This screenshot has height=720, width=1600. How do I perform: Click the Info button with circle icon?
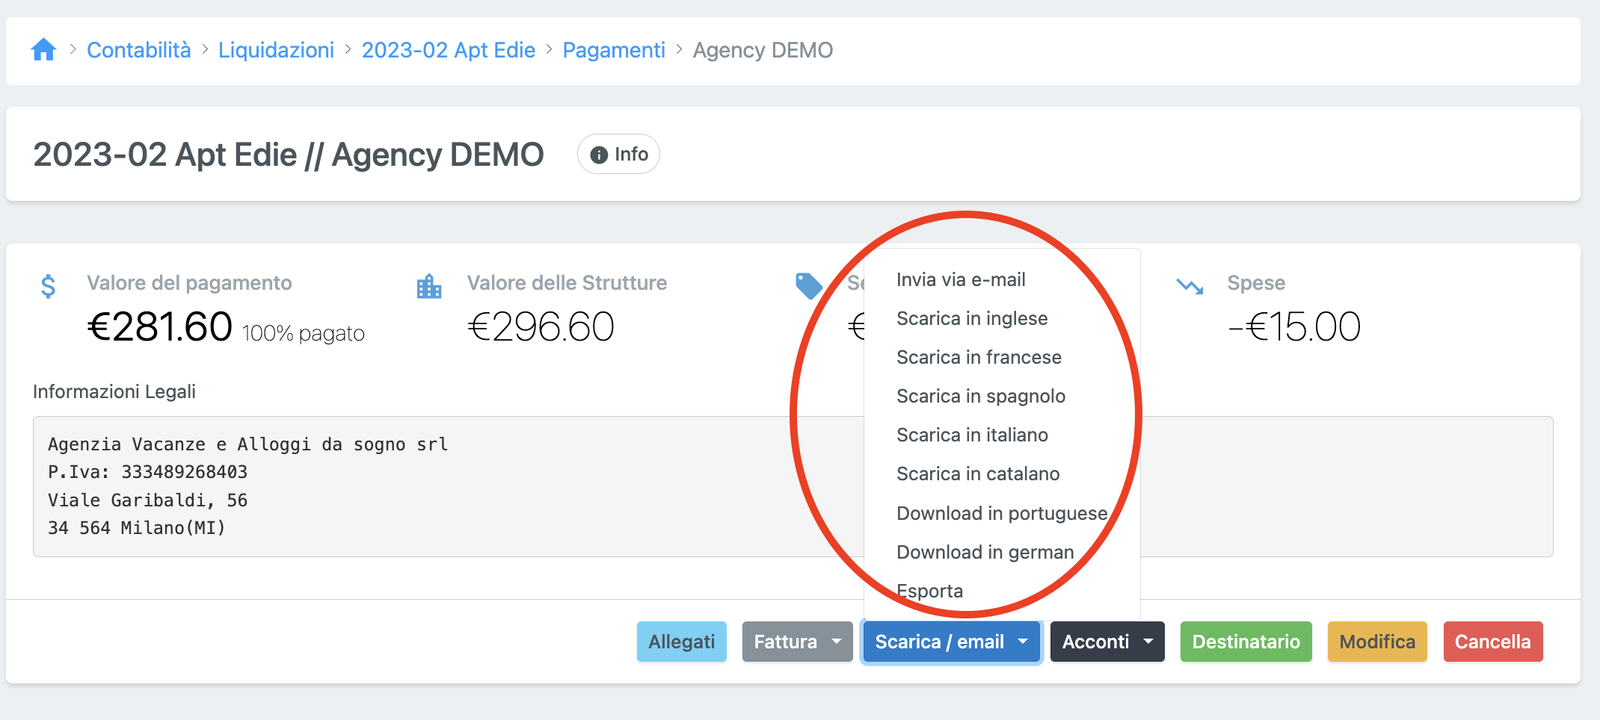pyautogui.click(x=618, y=154)
